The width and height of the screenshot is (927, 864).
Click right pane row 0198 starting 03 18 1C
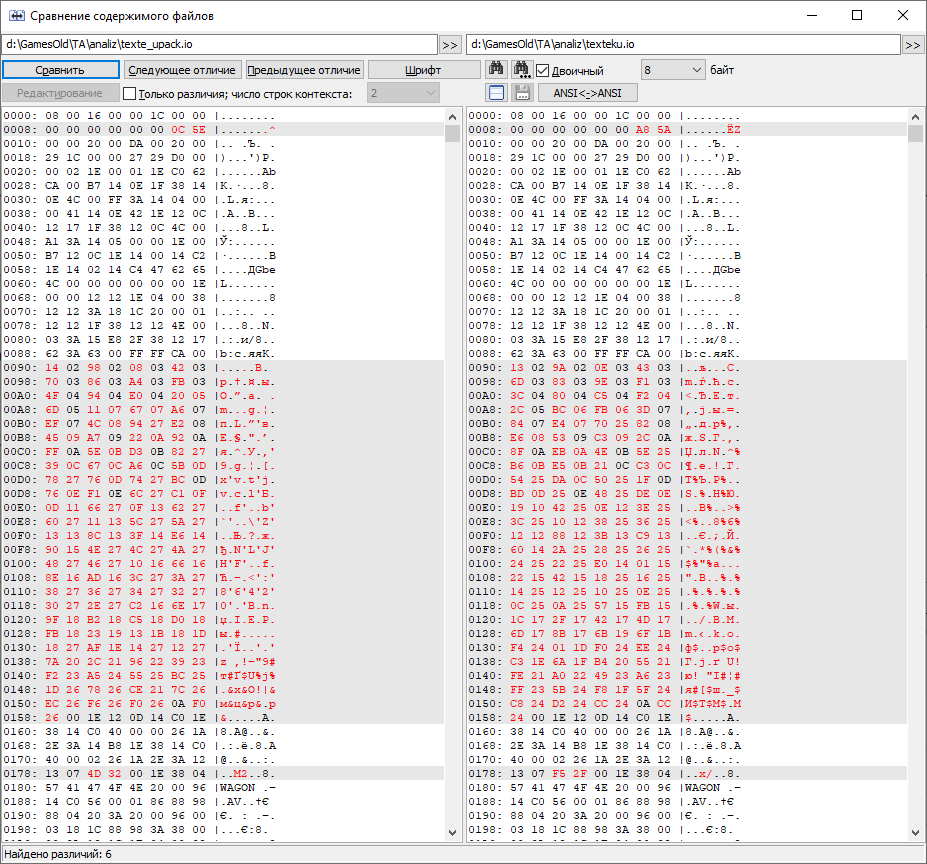click(687, 830)
